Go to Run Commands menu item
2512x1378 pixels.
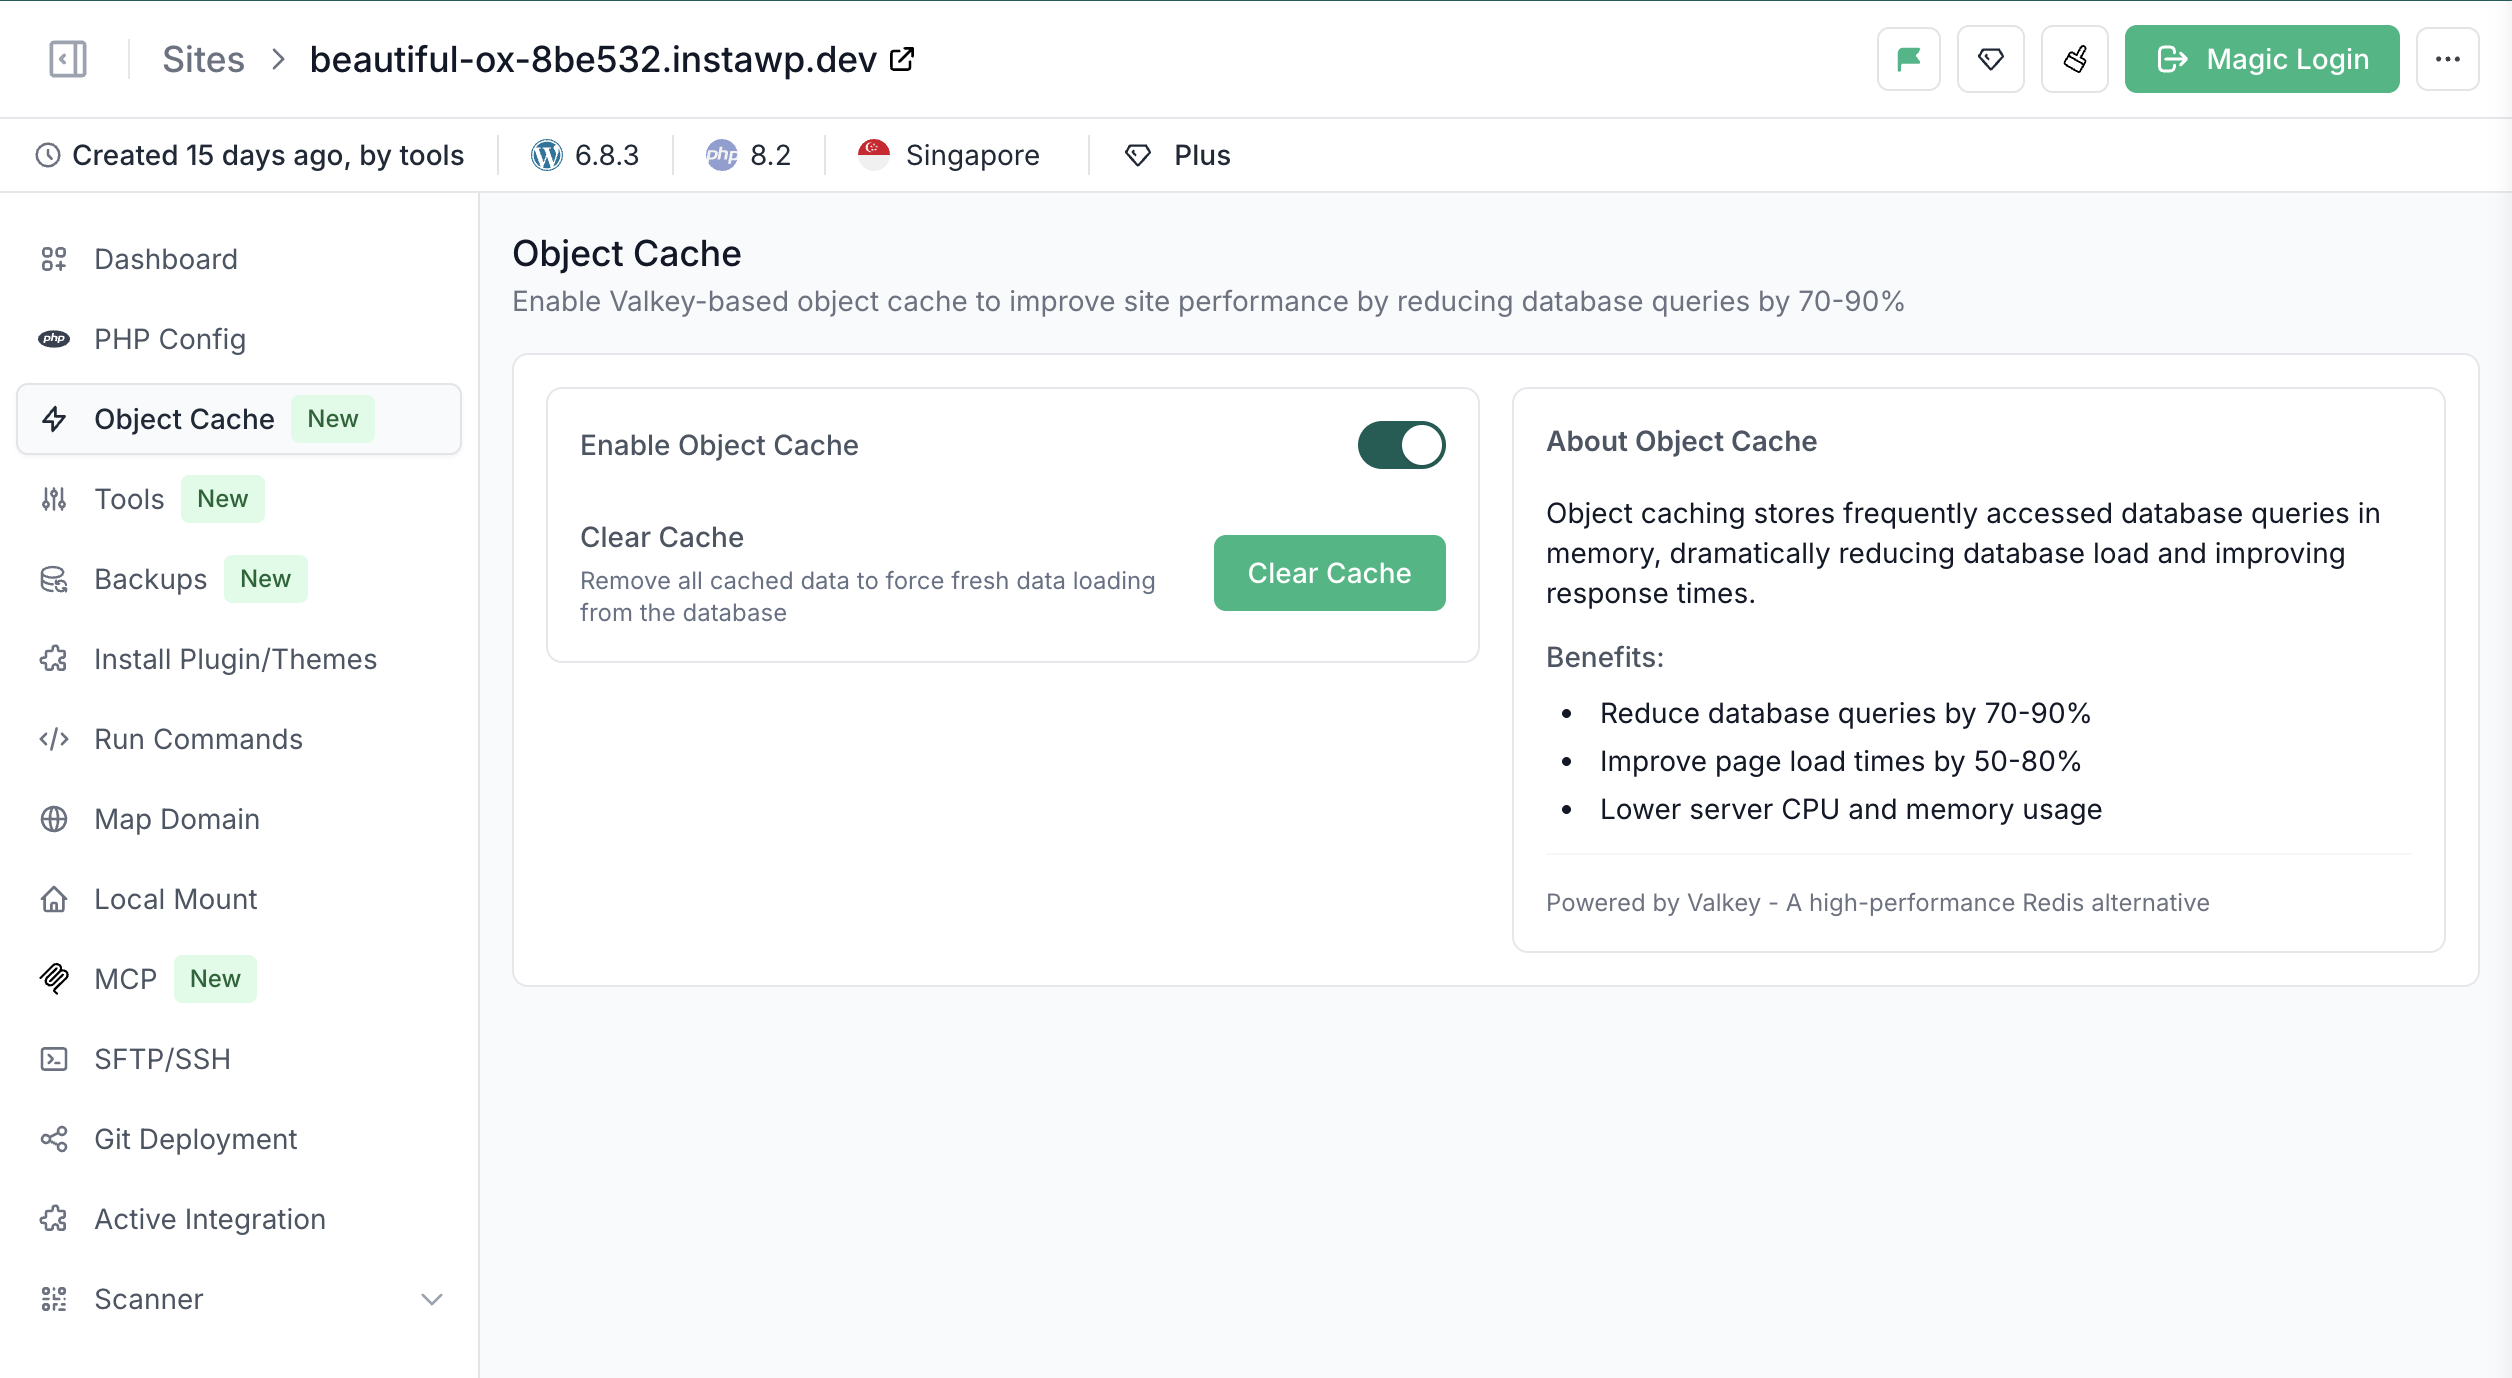(x=198, y=739)
